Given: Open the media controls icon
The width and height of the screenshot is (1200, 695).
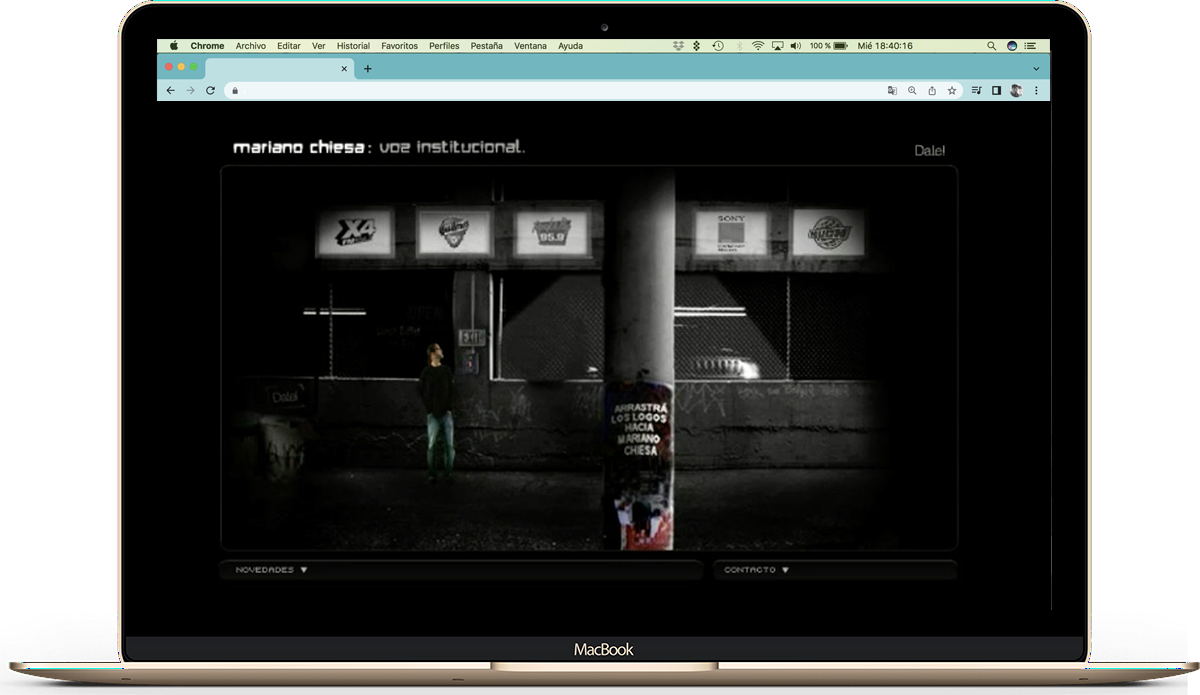Looking at the screenshot, I should click(976, 90).
